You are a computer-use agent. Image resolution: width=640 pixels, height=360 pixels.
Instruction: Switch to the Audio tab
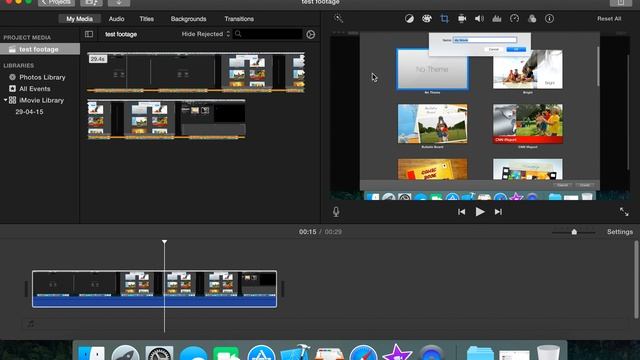coord(116,19)
